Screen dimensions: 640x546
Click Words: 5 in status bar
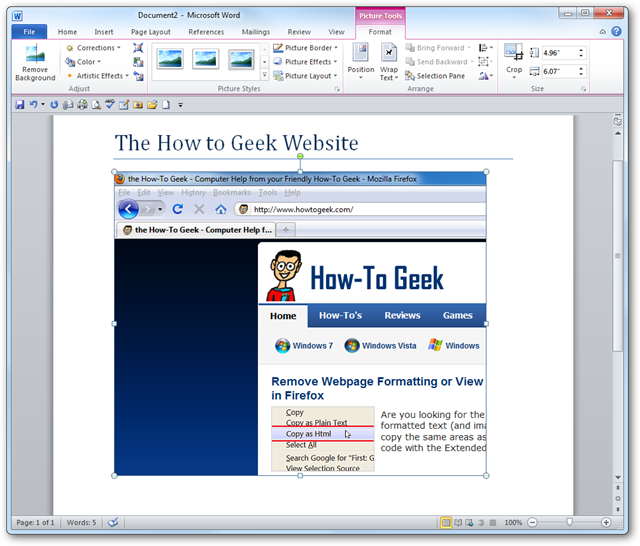click(x=81, y=522)
